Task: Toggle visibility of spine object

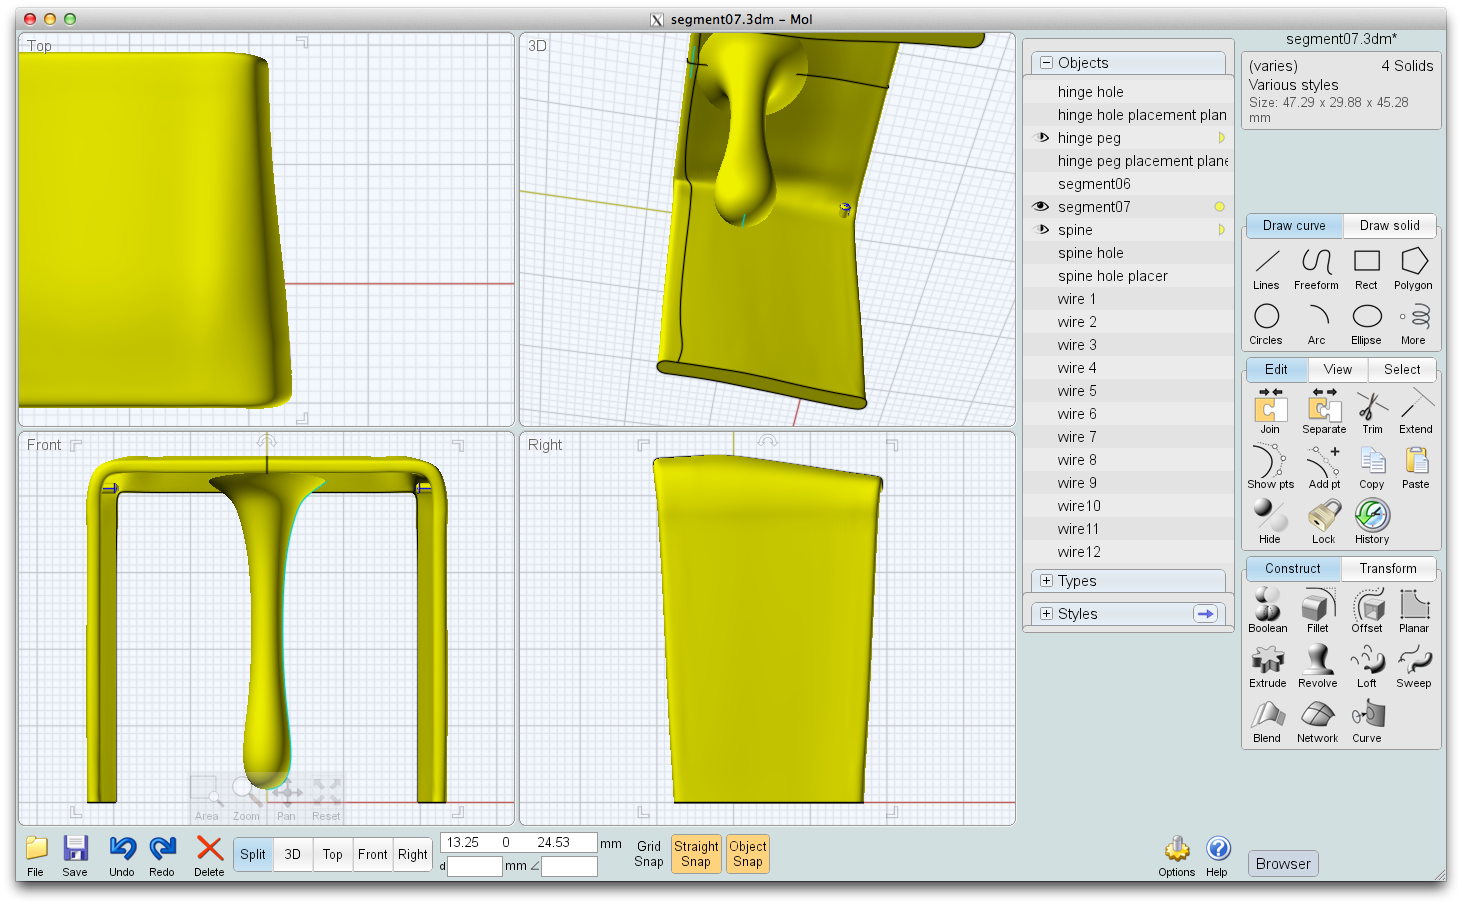Action: 1041,230
